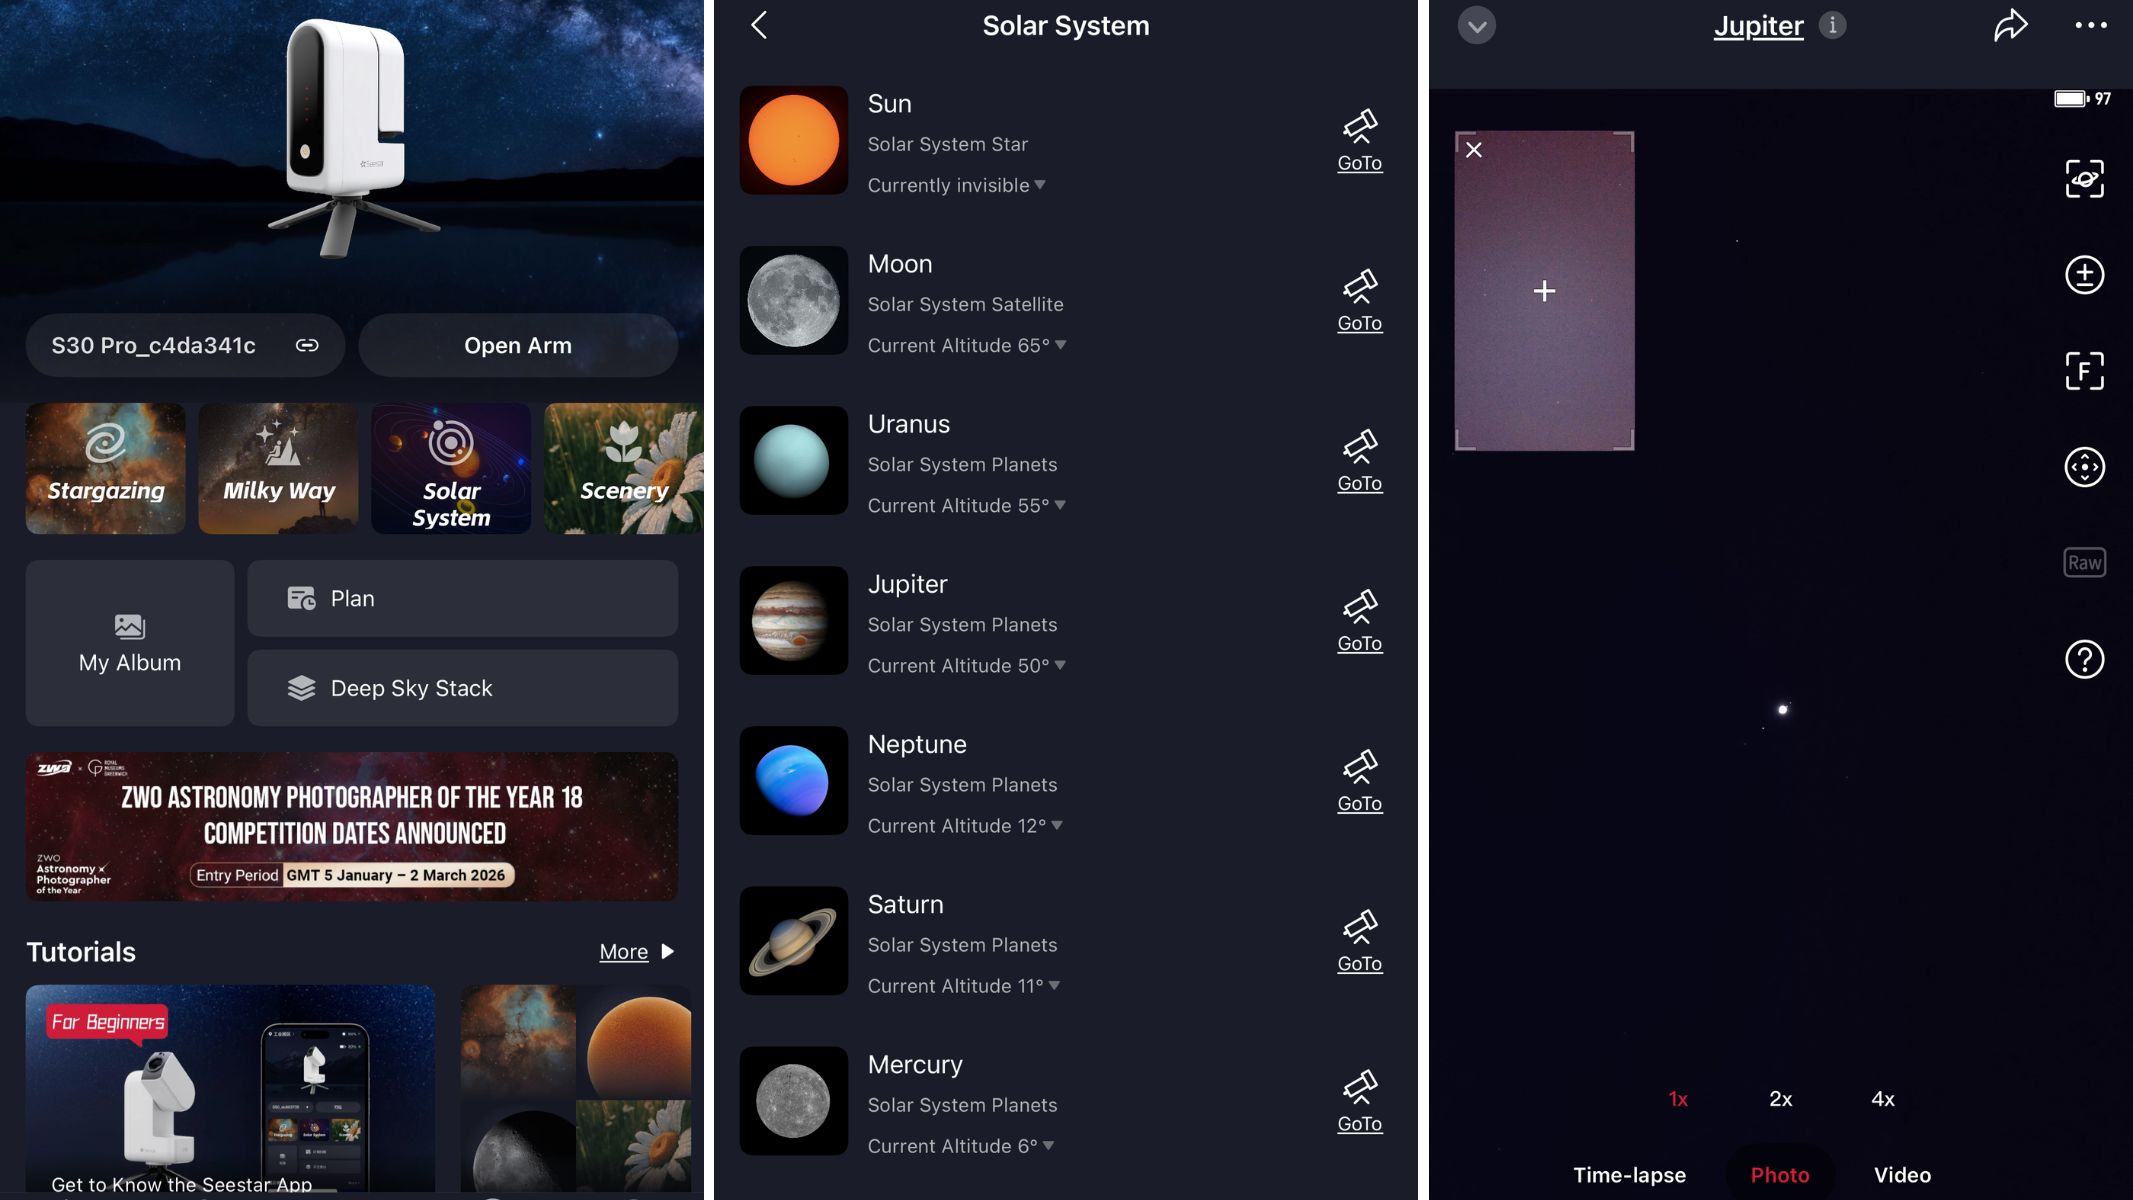
Task: Switch to the Video tab
Action: (1902, 1174)
